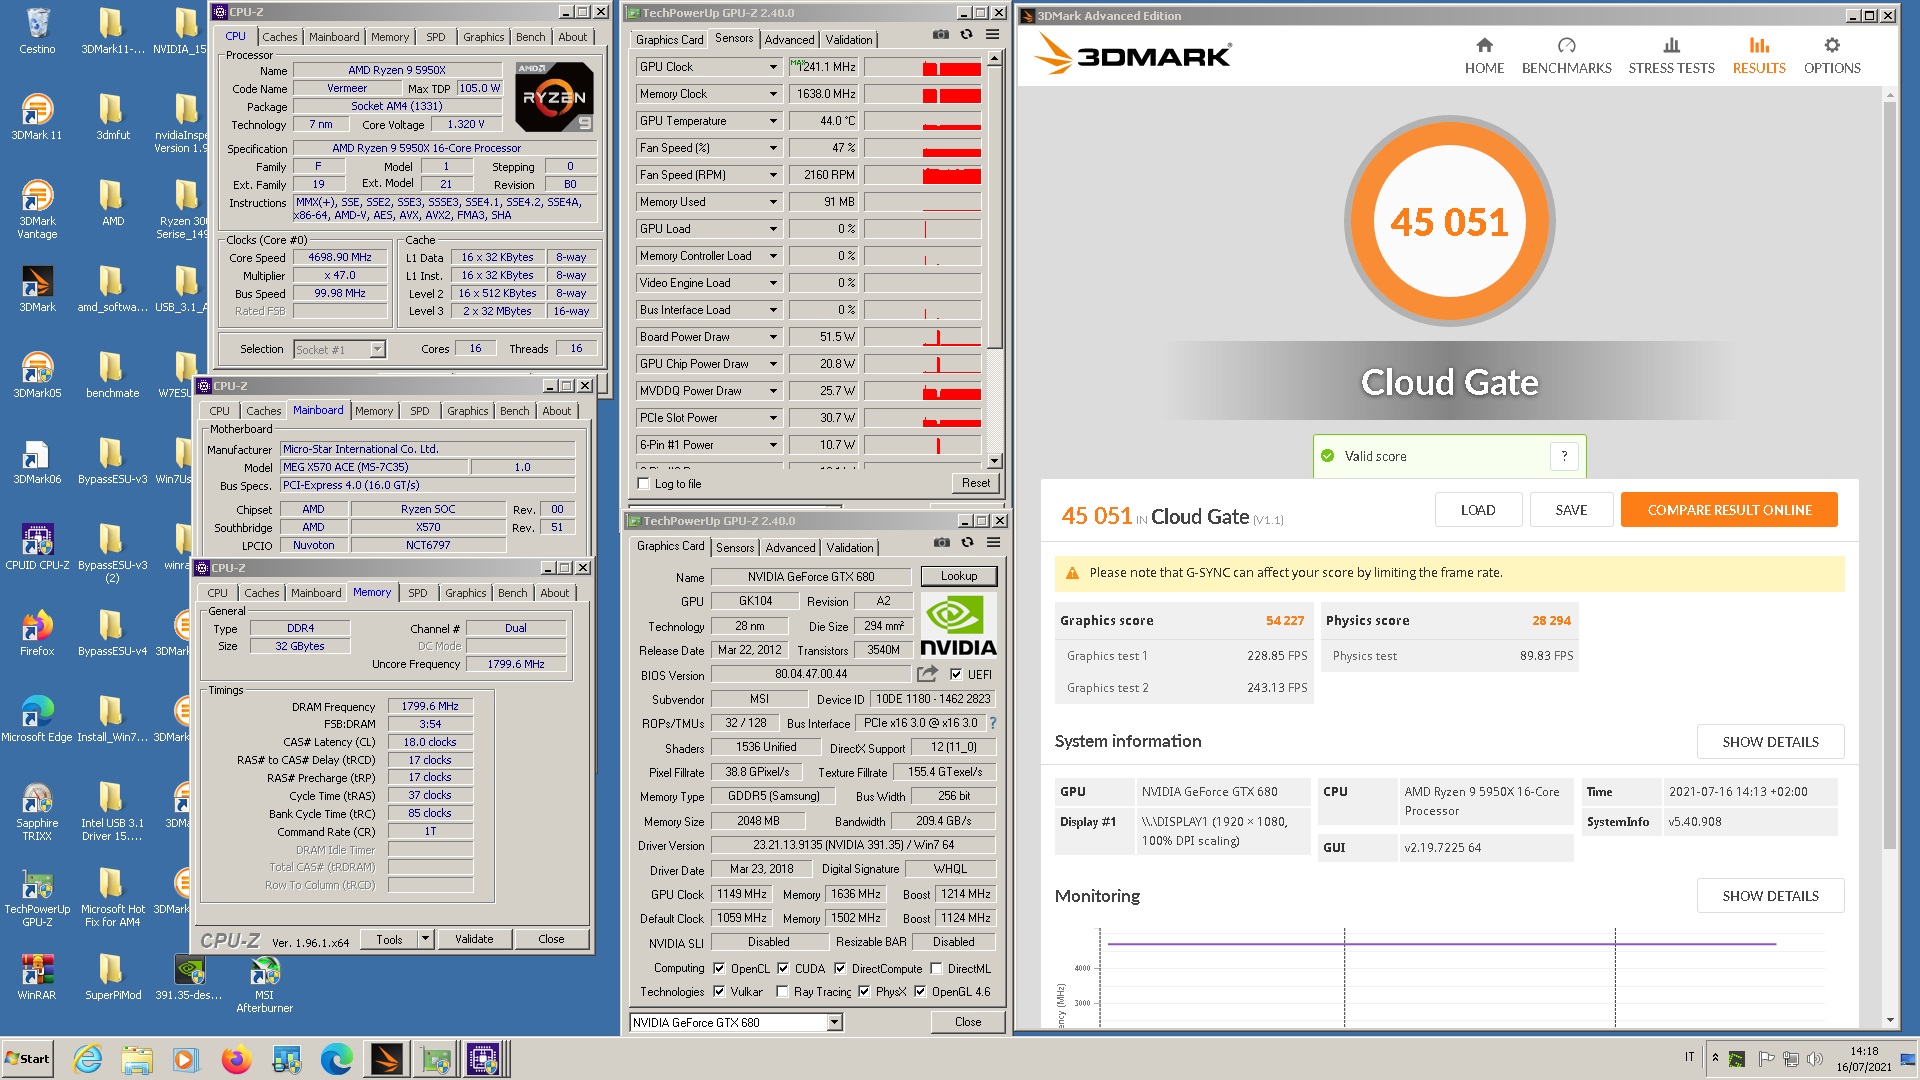This screenshot has width=1920, height=1080.
Task: Open GPU Temperature sensor dropdown
Action: point(773,121)
